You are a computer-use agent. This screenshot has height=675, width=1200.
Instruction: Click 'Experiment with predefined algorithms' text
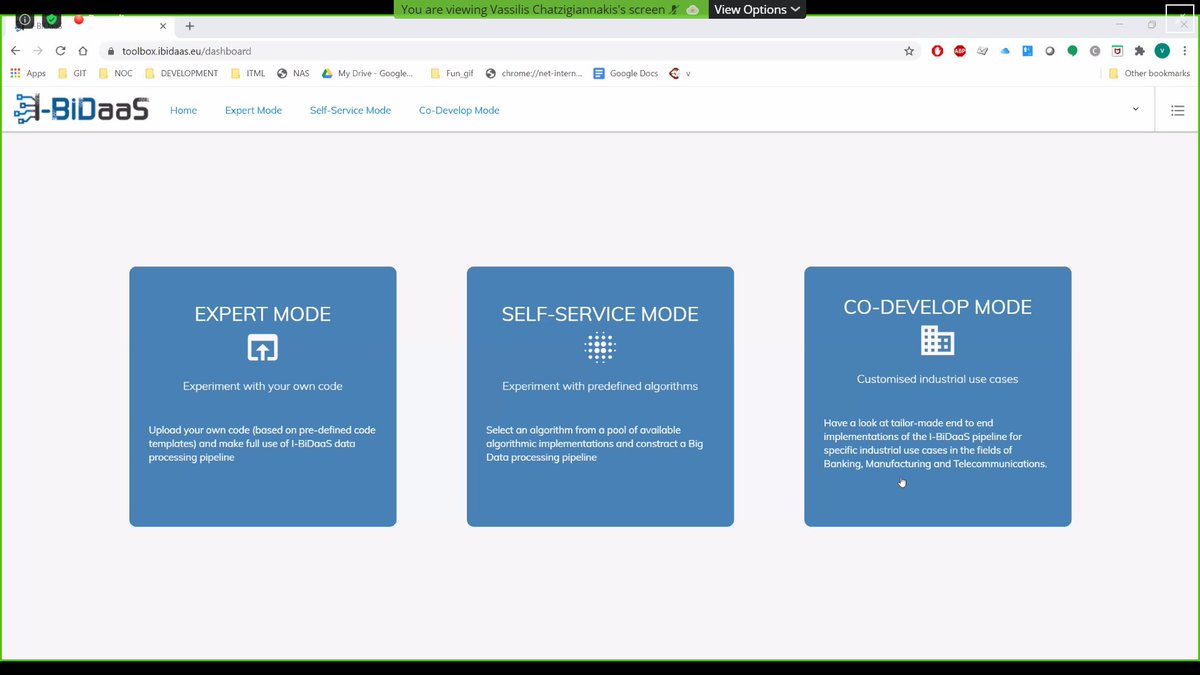click(600, 386)
